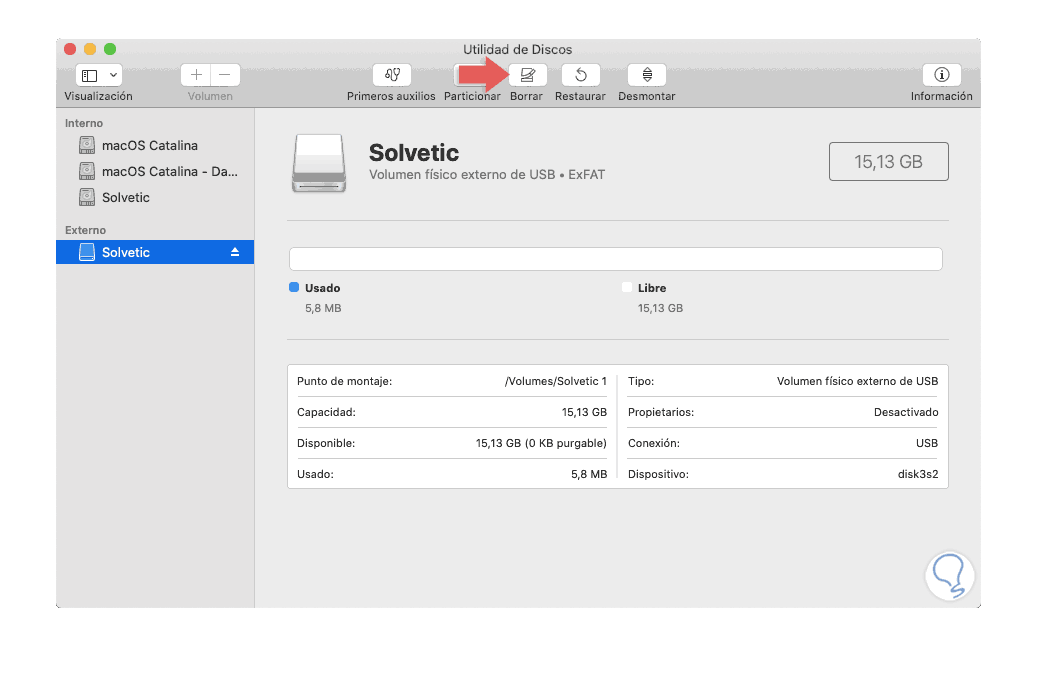Click the Solvetic volume title
This screenshot has width=1037, height=682.
click(x=414, y=153)
